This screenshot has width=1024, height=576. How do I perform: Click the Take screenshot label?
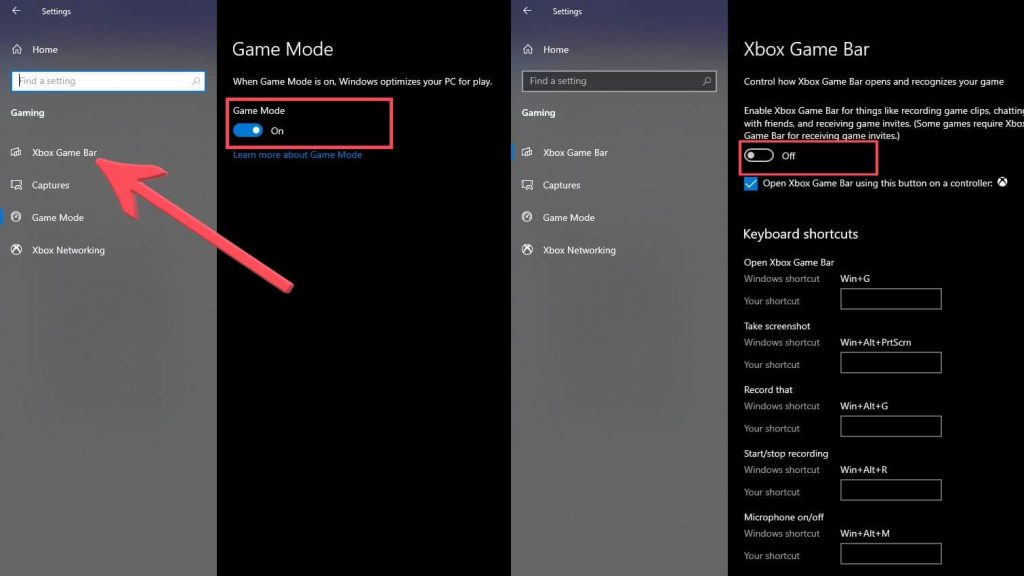(776, 326)
